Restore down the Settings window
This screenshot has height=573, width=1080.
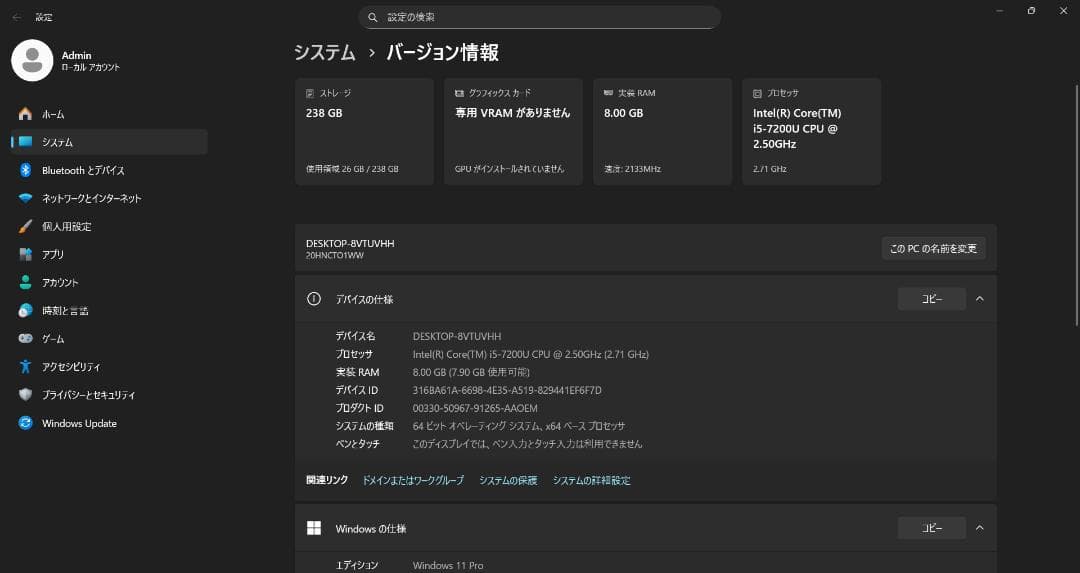[1031, 10]
